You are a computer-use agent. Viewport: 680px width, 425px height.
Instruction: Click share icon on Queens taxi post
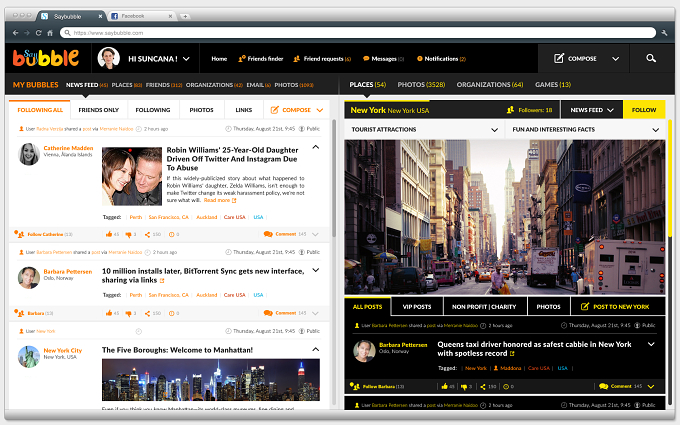[483, 387]
